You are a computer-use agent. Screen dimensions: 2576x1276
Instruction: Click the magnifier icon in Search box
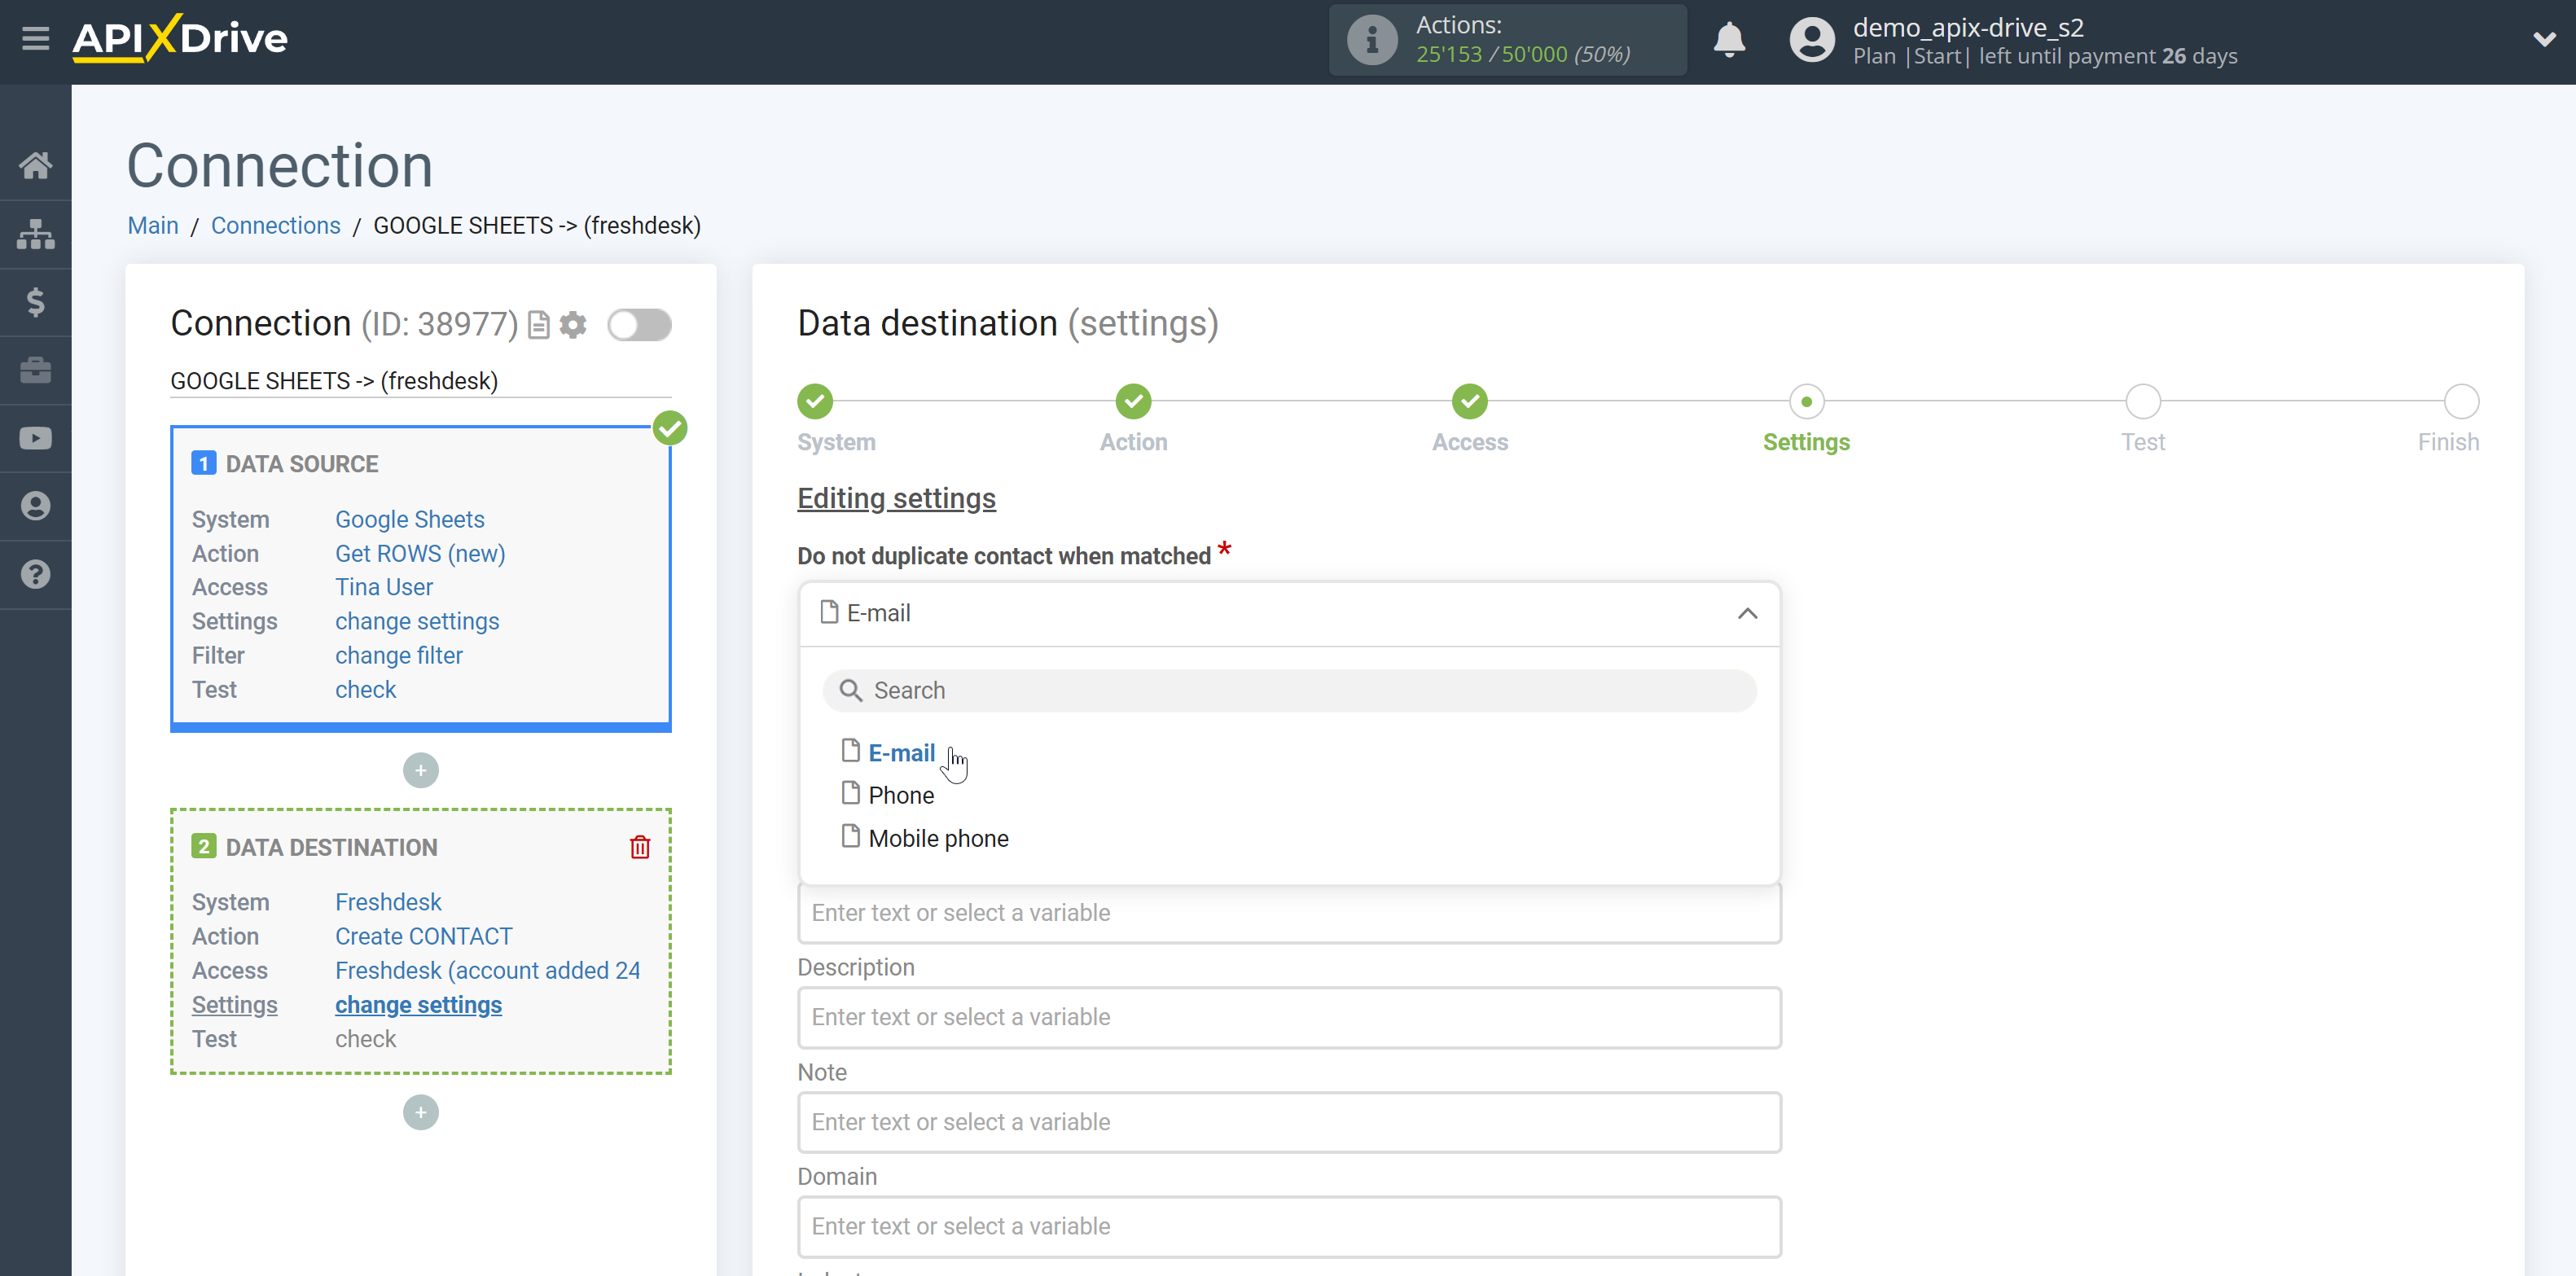pyautogui.click(x=850, y=690)
